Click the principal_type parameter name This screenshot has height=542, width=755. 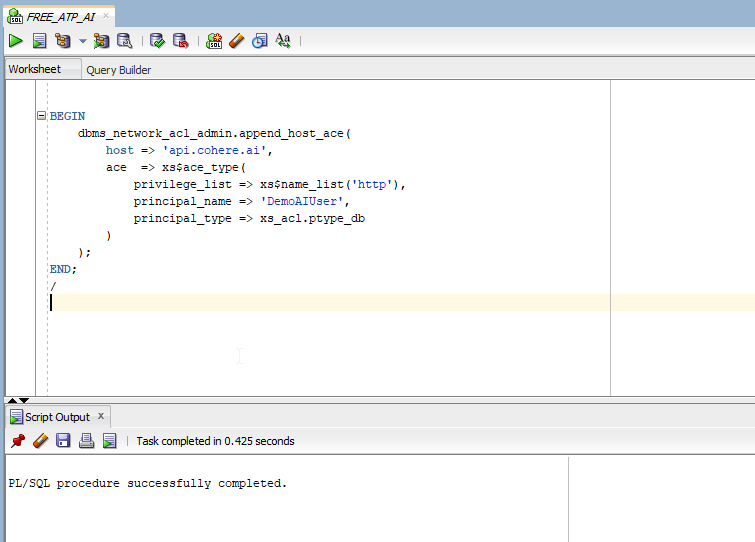pos(182,219)
